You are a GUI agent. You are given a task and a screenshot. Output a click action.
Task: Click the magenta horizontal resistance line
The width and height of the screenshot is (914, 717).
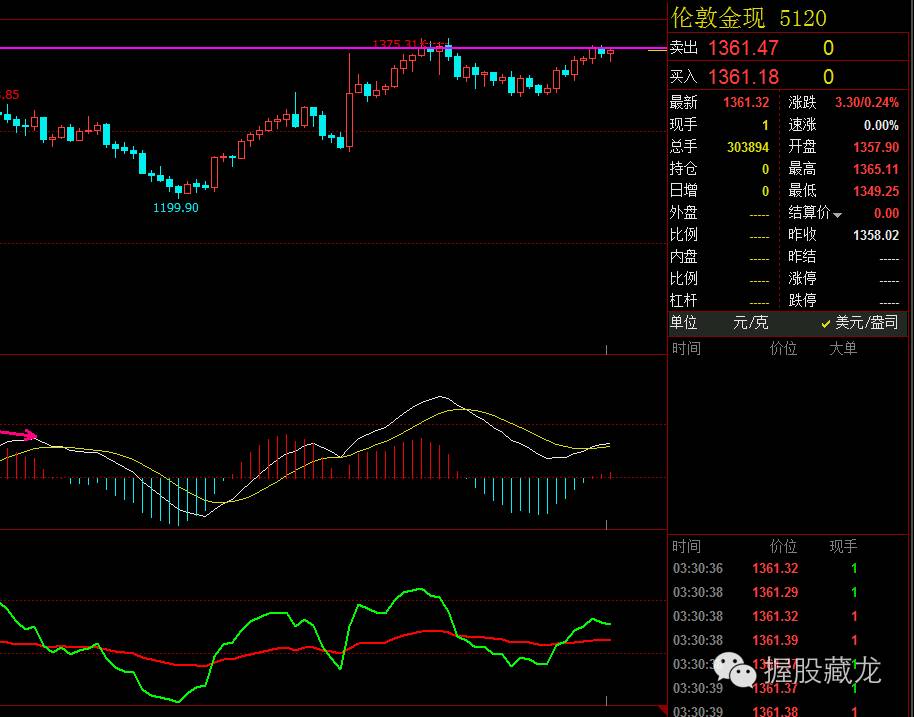pyautogui.click(x=200, y=48)
